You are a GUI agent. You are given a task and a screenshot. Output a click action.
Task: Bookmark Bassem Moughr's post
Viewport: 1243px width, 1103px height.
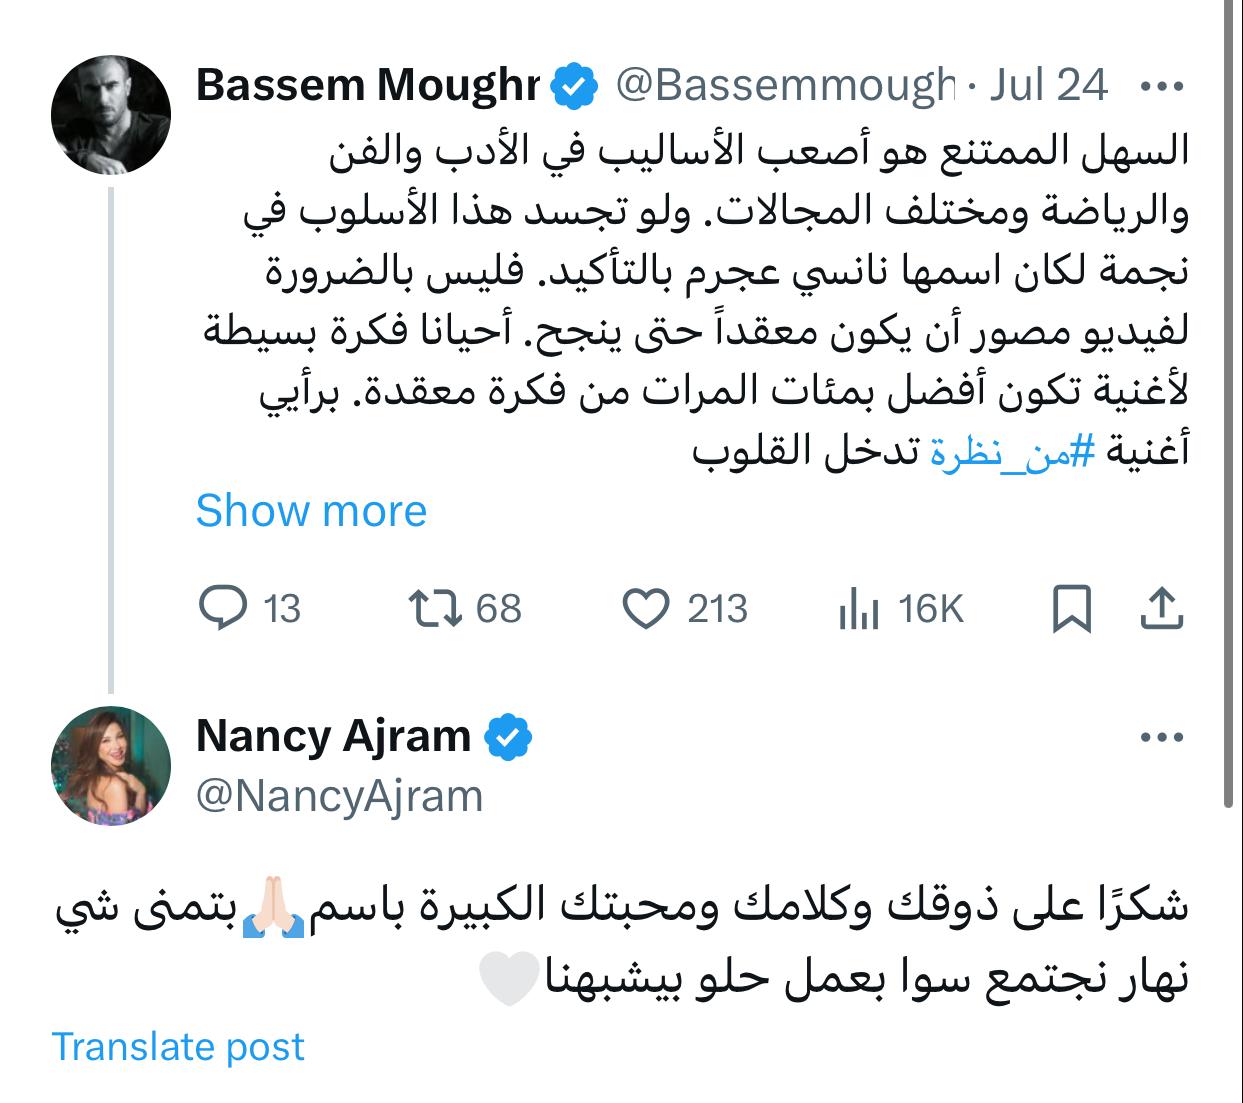[x=1071, y=609]
